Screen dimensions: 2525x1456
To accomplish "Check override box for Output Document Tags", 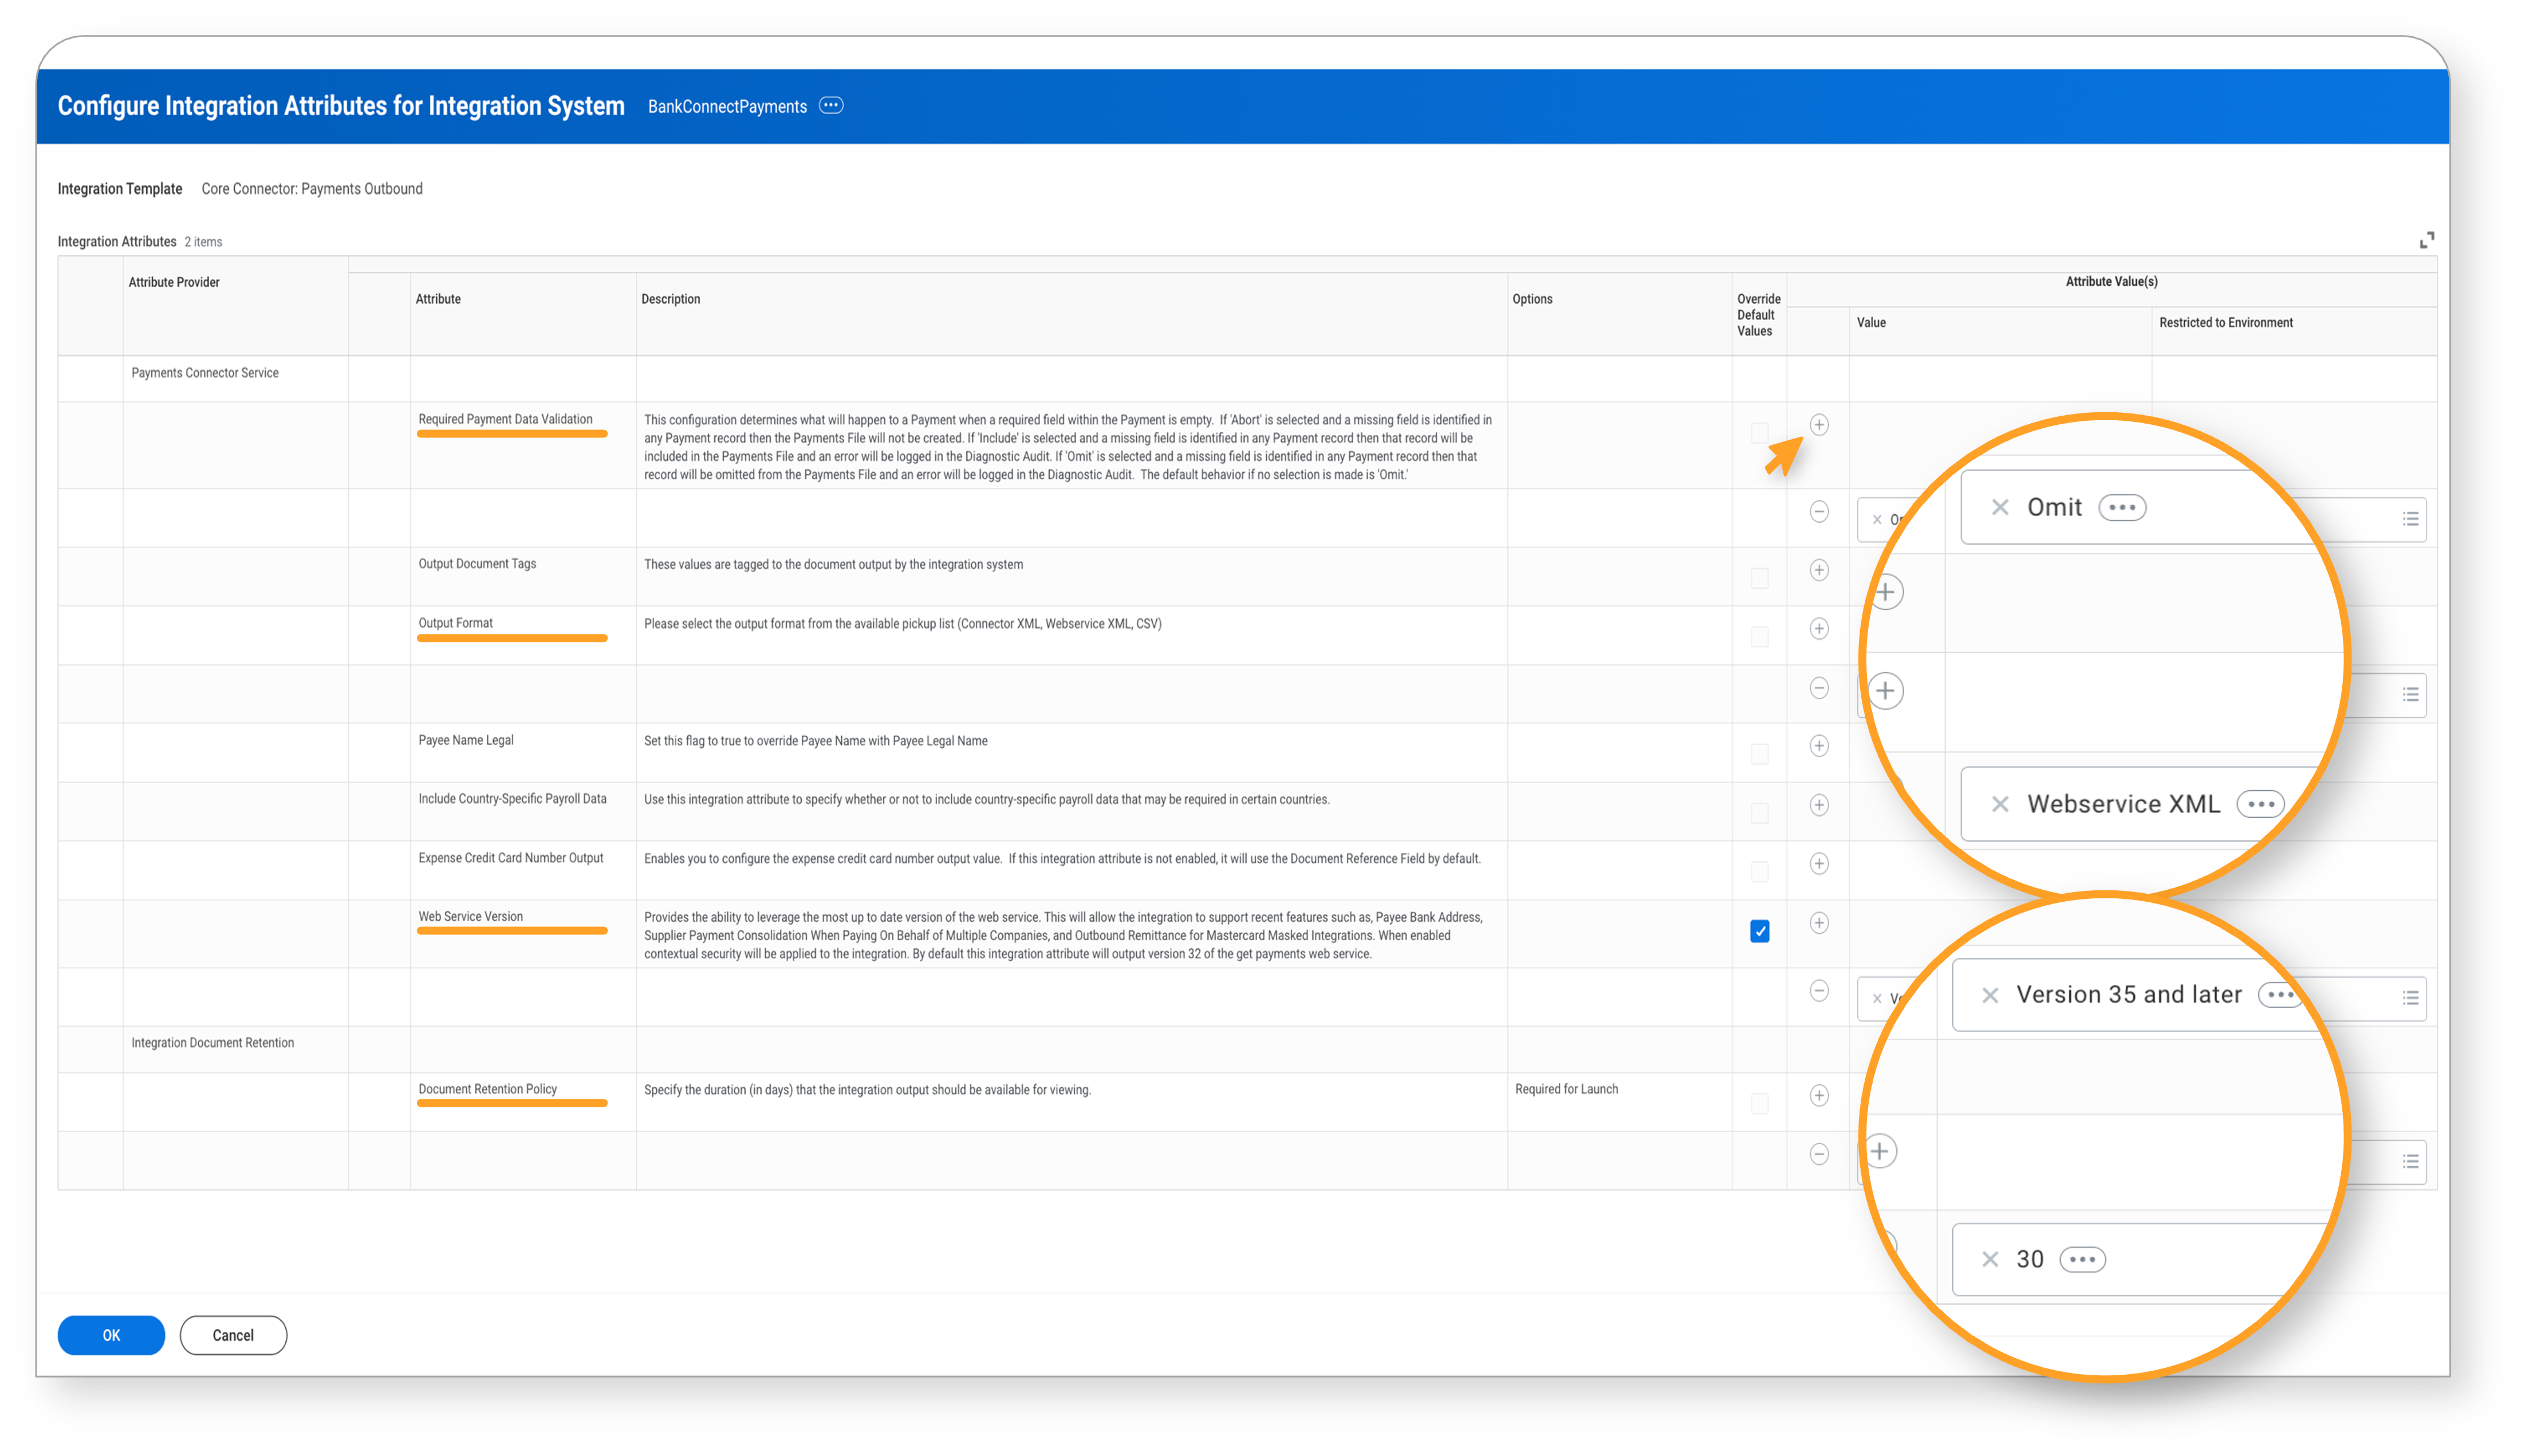I will [x=1759, y=579].
